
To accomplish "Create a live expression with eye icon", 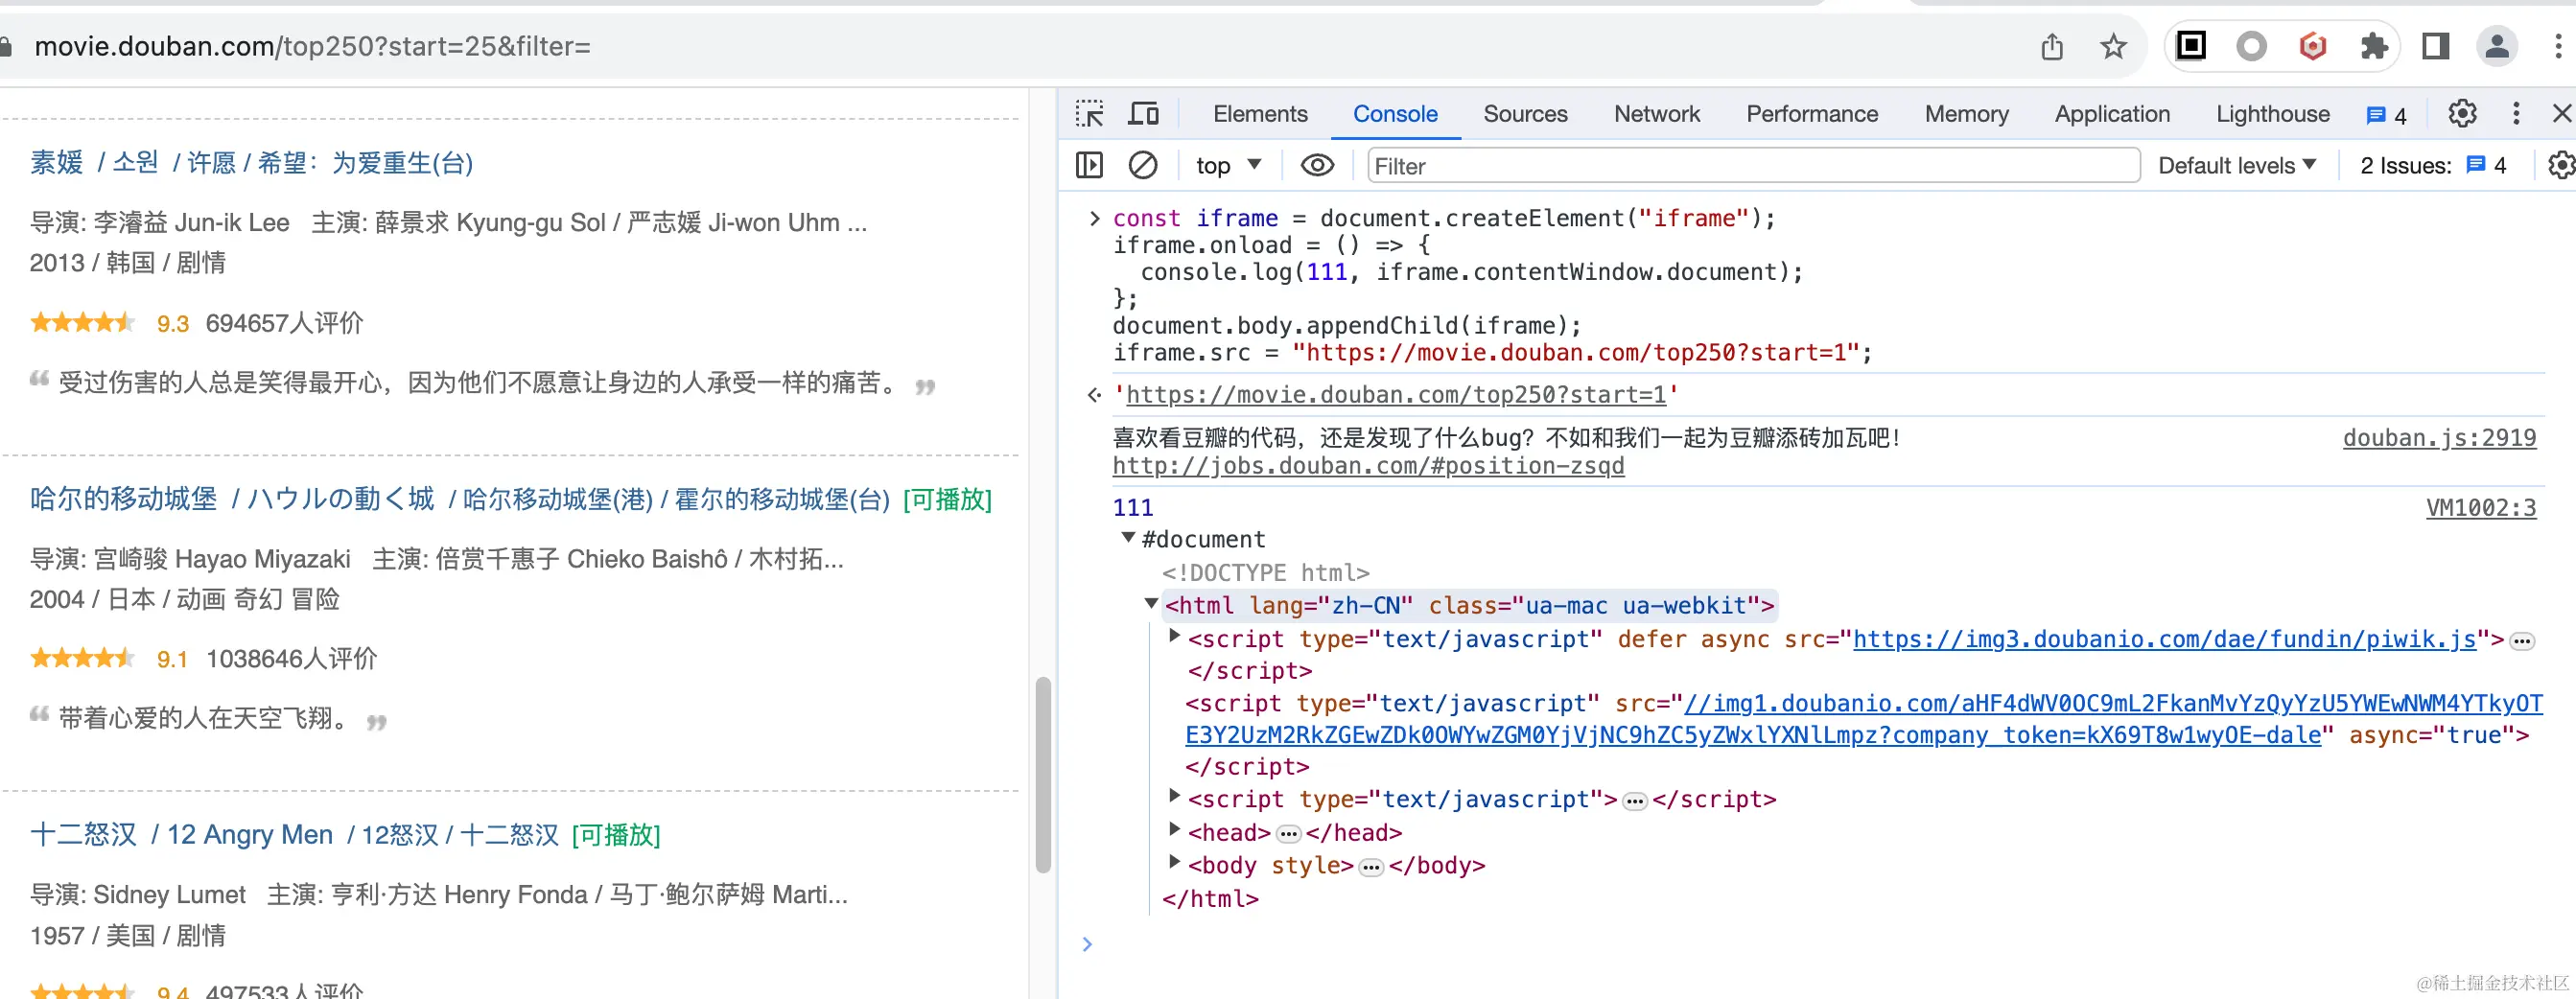I will click(1317, 165).
